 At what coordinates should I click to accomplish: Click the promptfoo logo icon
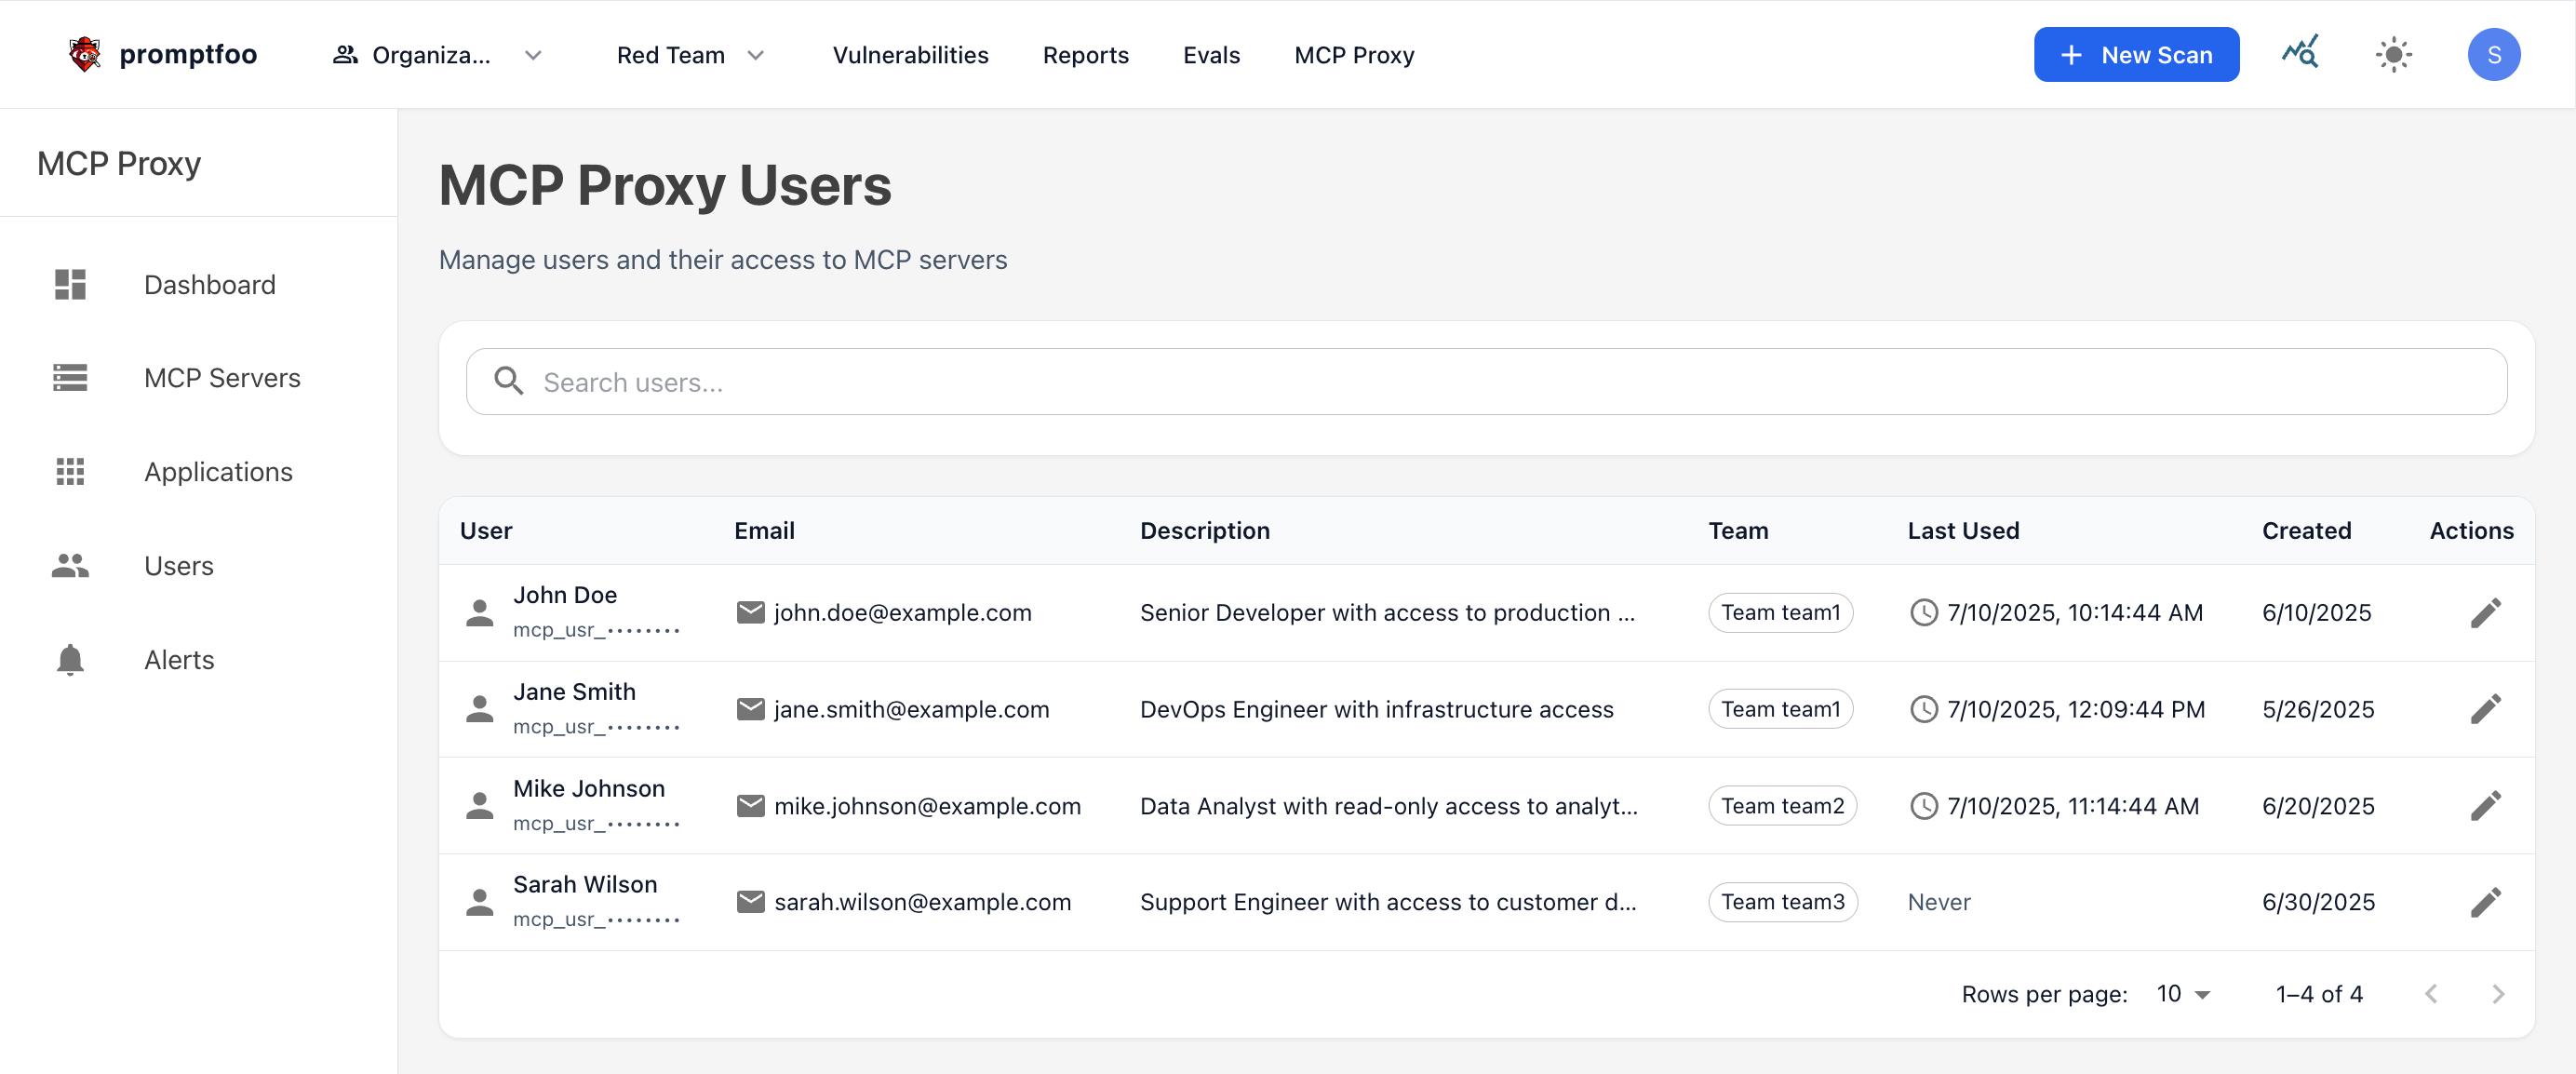pyautogui.click(x=85, y=54)
